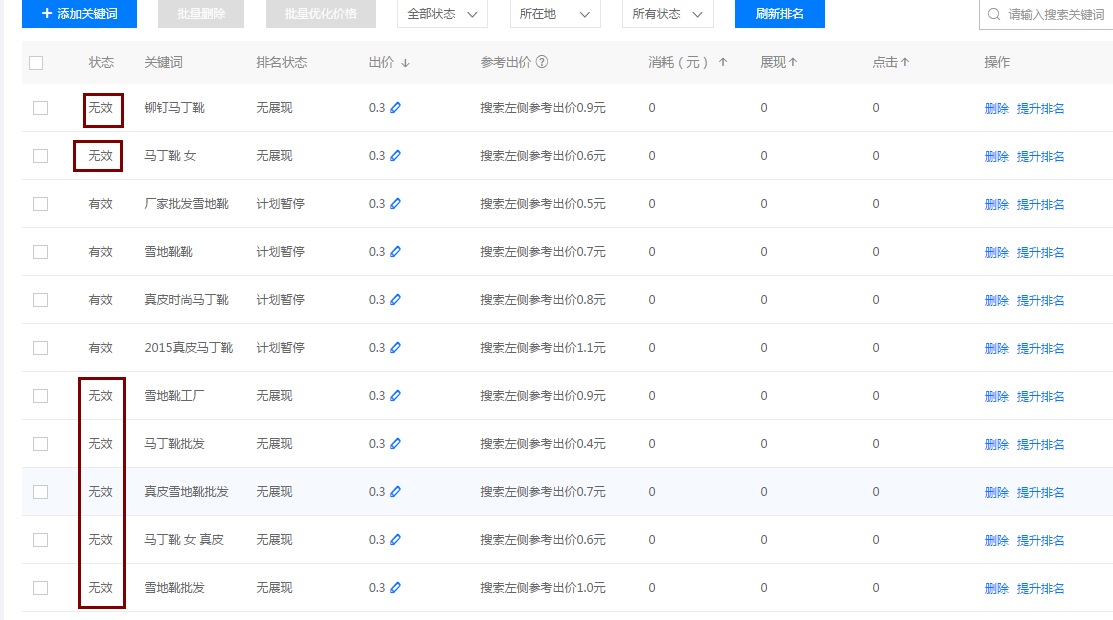Click the edit pencil for 铆钉马丁靴 bid

click(395, 108)
